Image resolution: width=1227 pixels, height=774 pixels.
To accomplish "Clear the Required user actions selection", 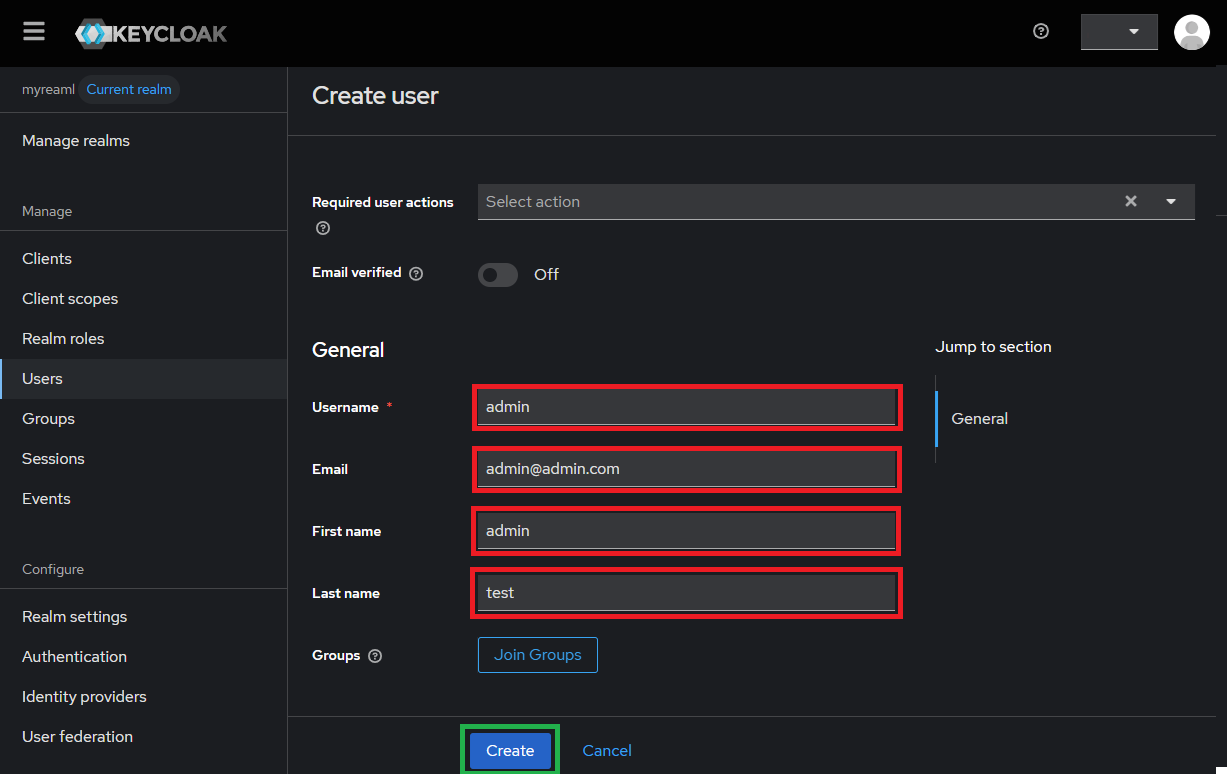I will tap(1131, 201).
